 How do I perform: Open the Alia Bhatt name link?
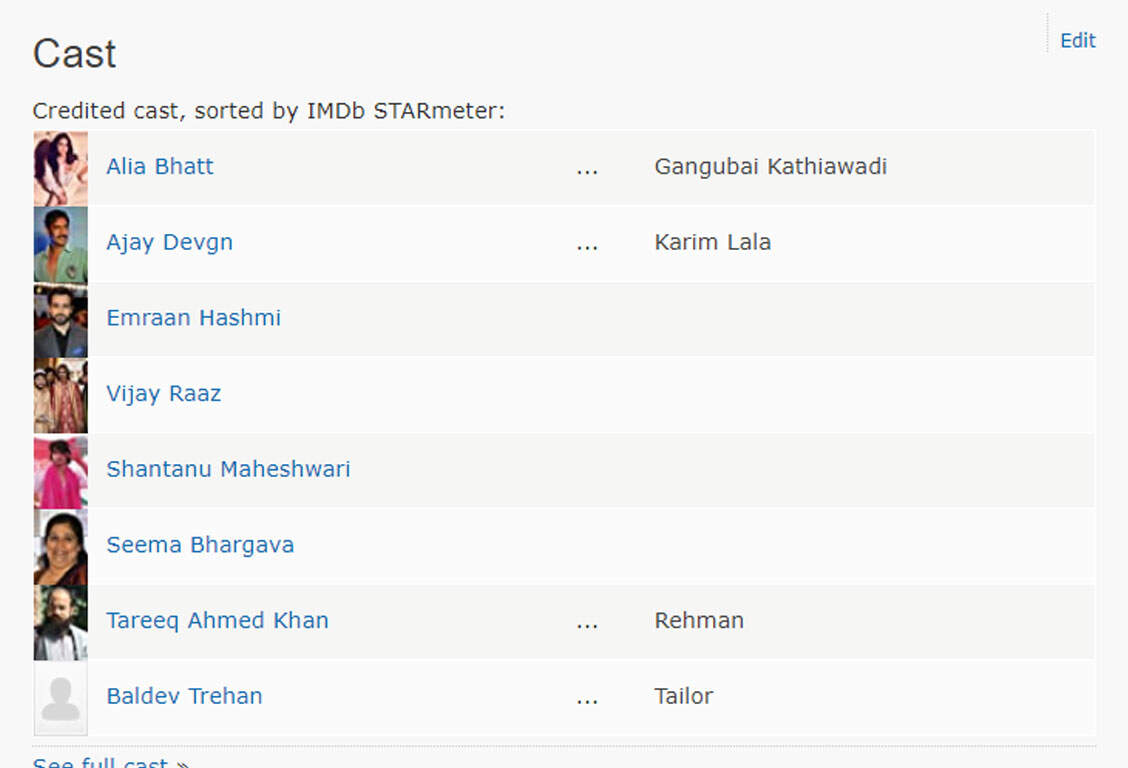160,166
